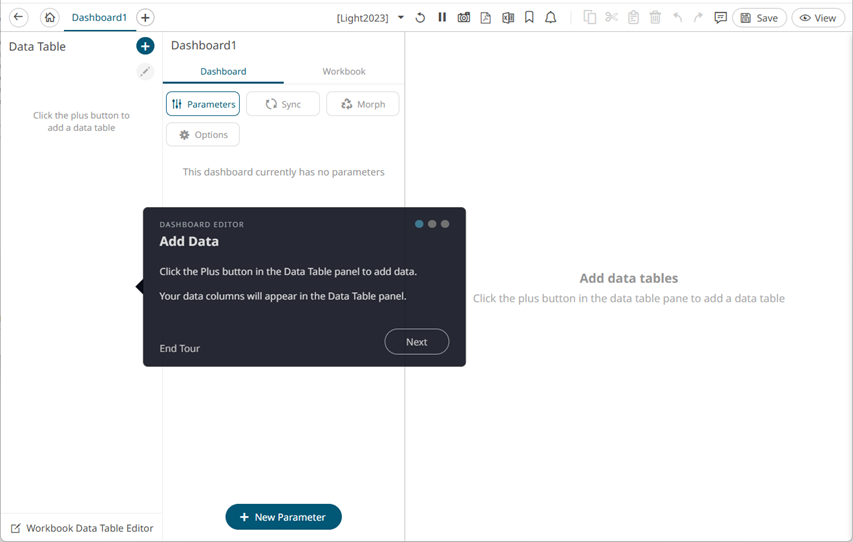853x542 pixels.
Task: Go to home via house icon
Action: tap(50, 17)
